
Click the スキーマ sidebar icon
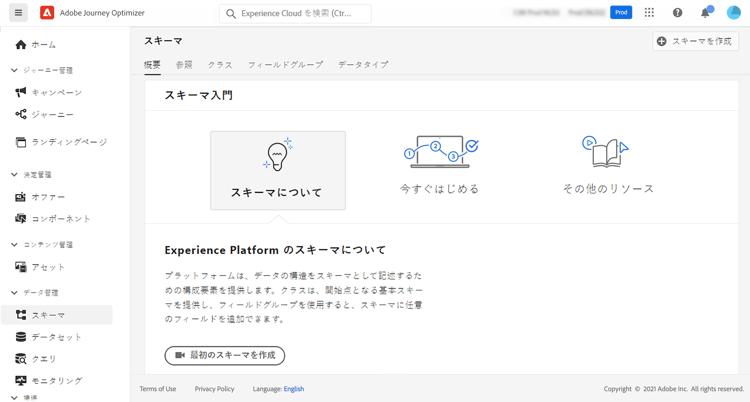(x=21, y=315)
